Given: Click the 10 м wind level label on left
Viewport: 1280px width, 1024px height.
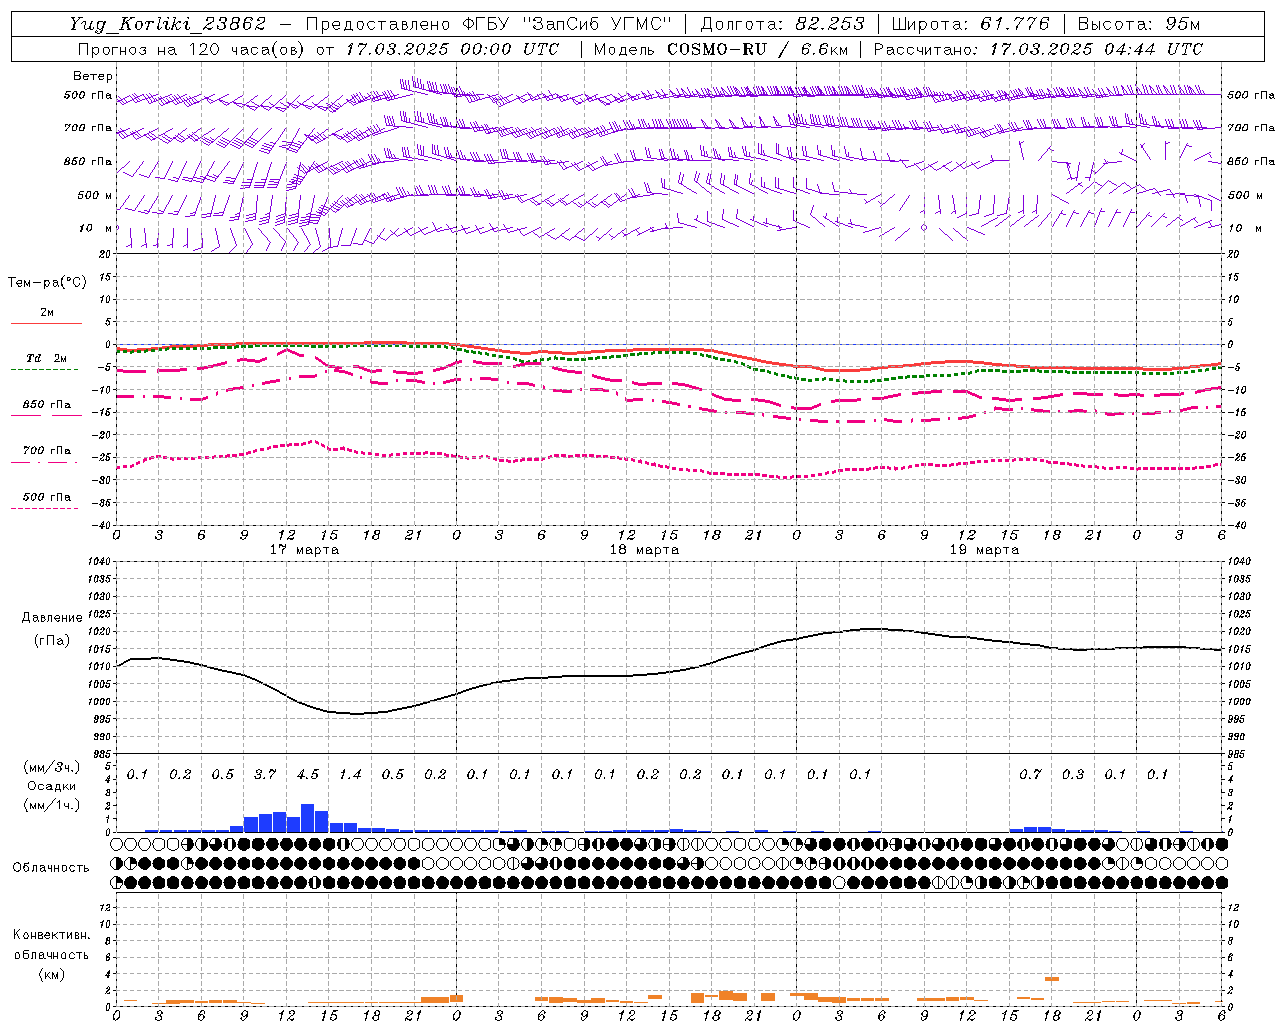Looking at the screenshot, I should pyautogui.click(x=96, y=228).
